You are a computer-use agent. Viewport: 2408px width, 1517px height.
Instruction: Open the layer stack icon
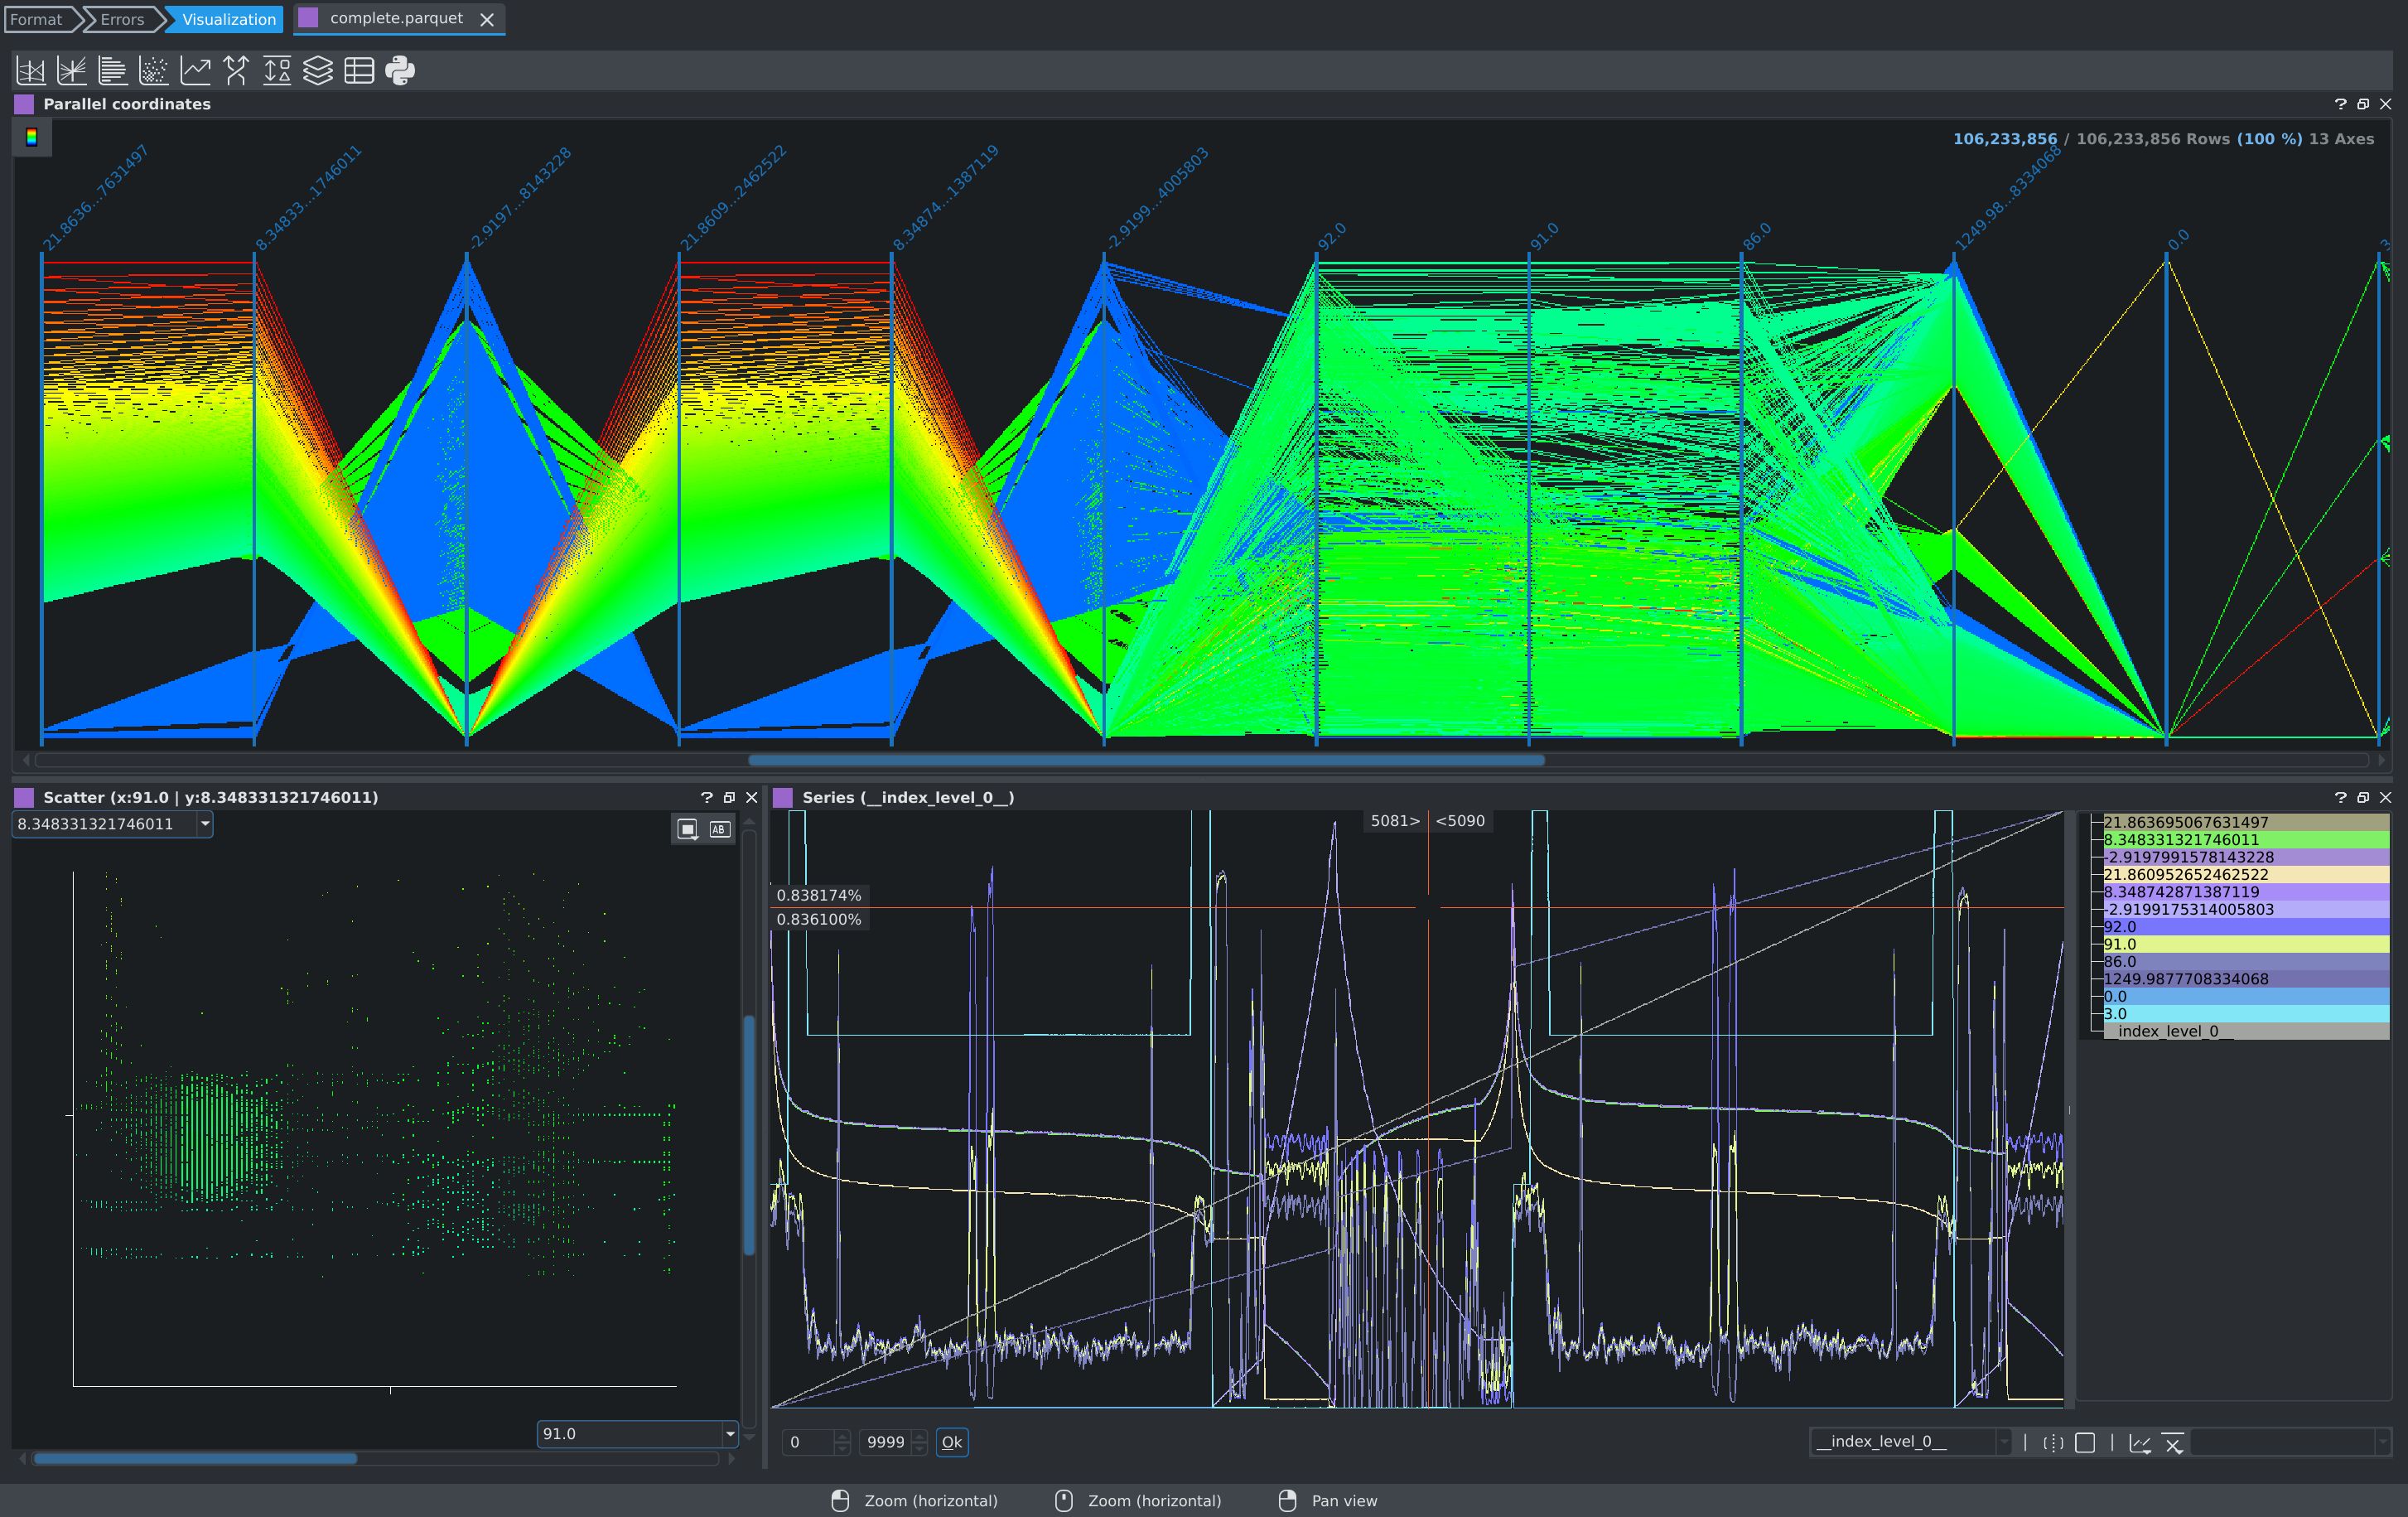(318, 70)
